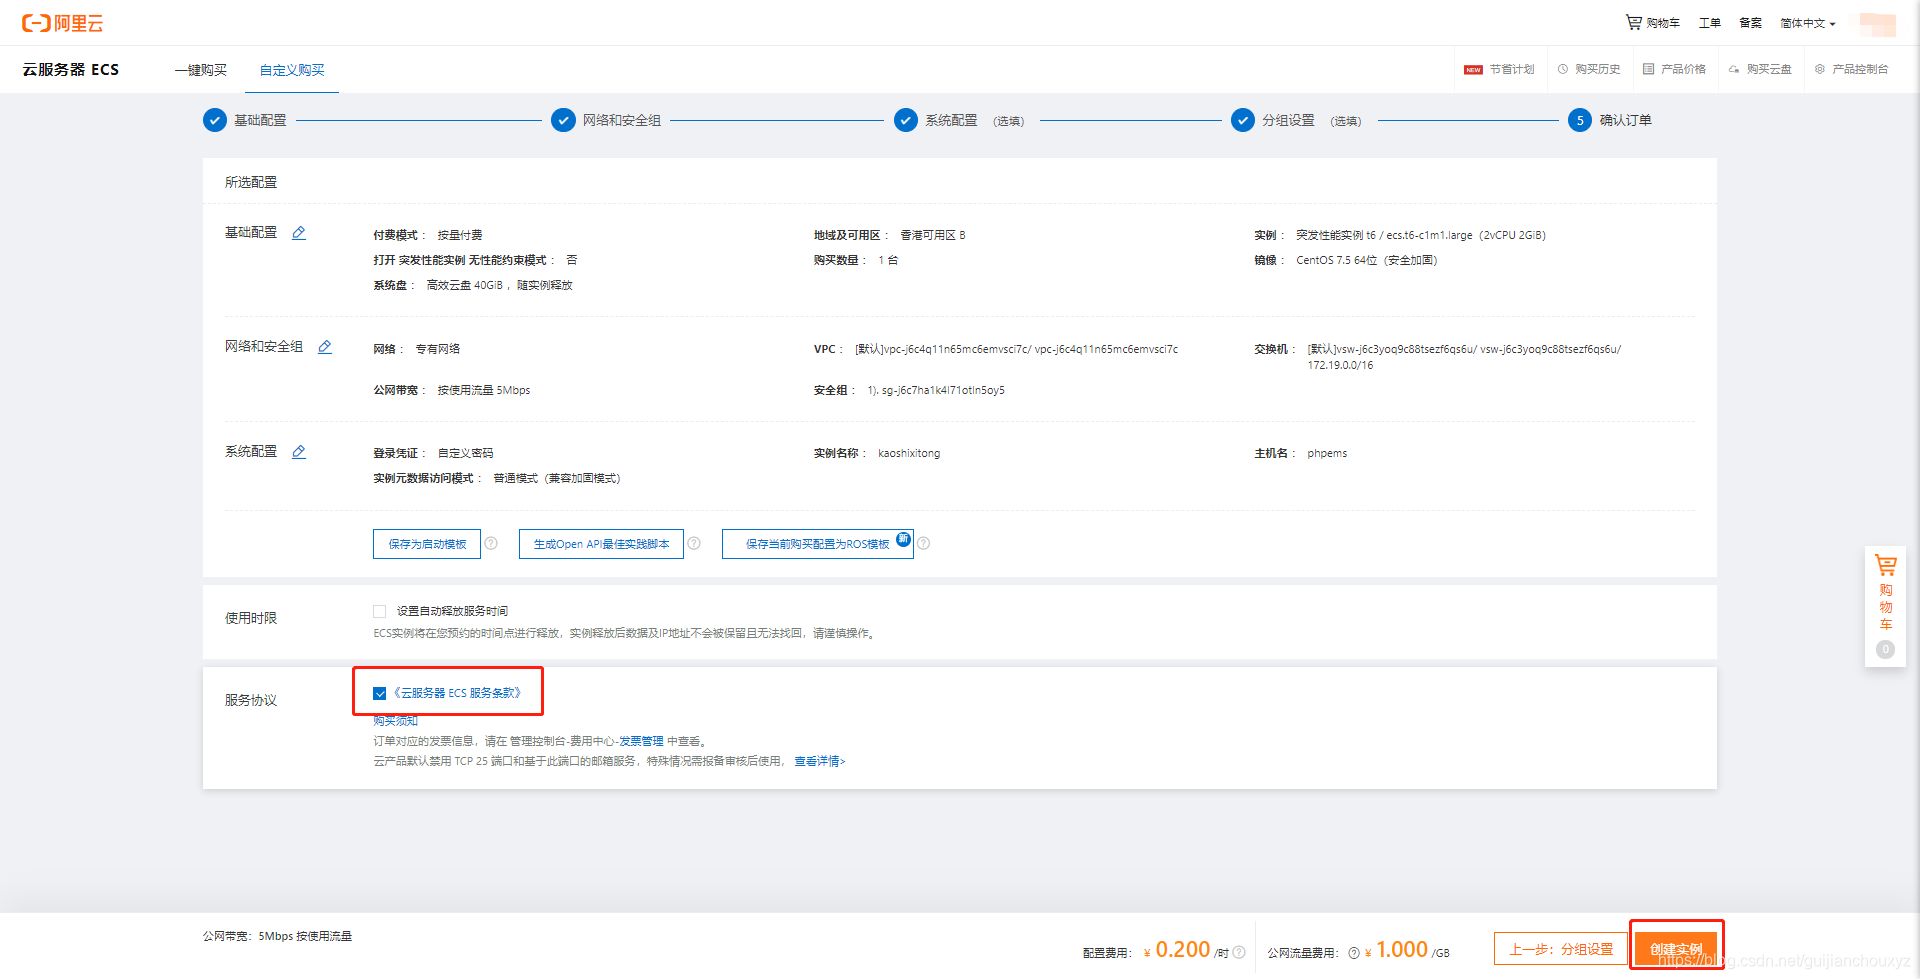This screenshot has width=1920, height=979.
Task: Click image value CentOS 7.5 64位
Action: click(x=1366, y=260)
